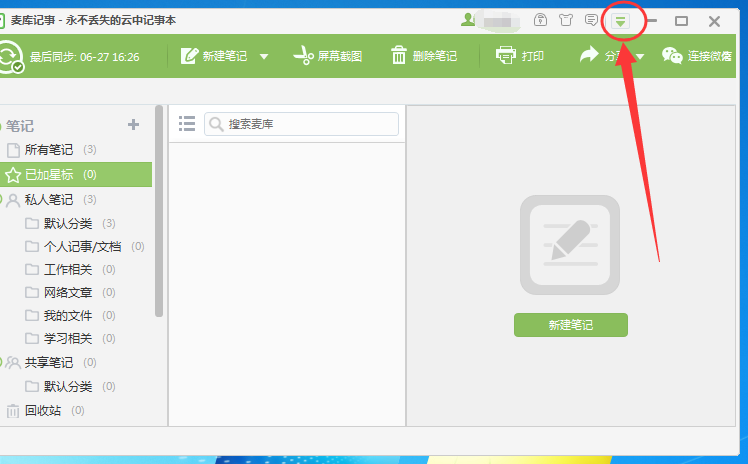Click the list view toggle icon
The width and height of the screenshot is (748, 464).
(187, 124)
